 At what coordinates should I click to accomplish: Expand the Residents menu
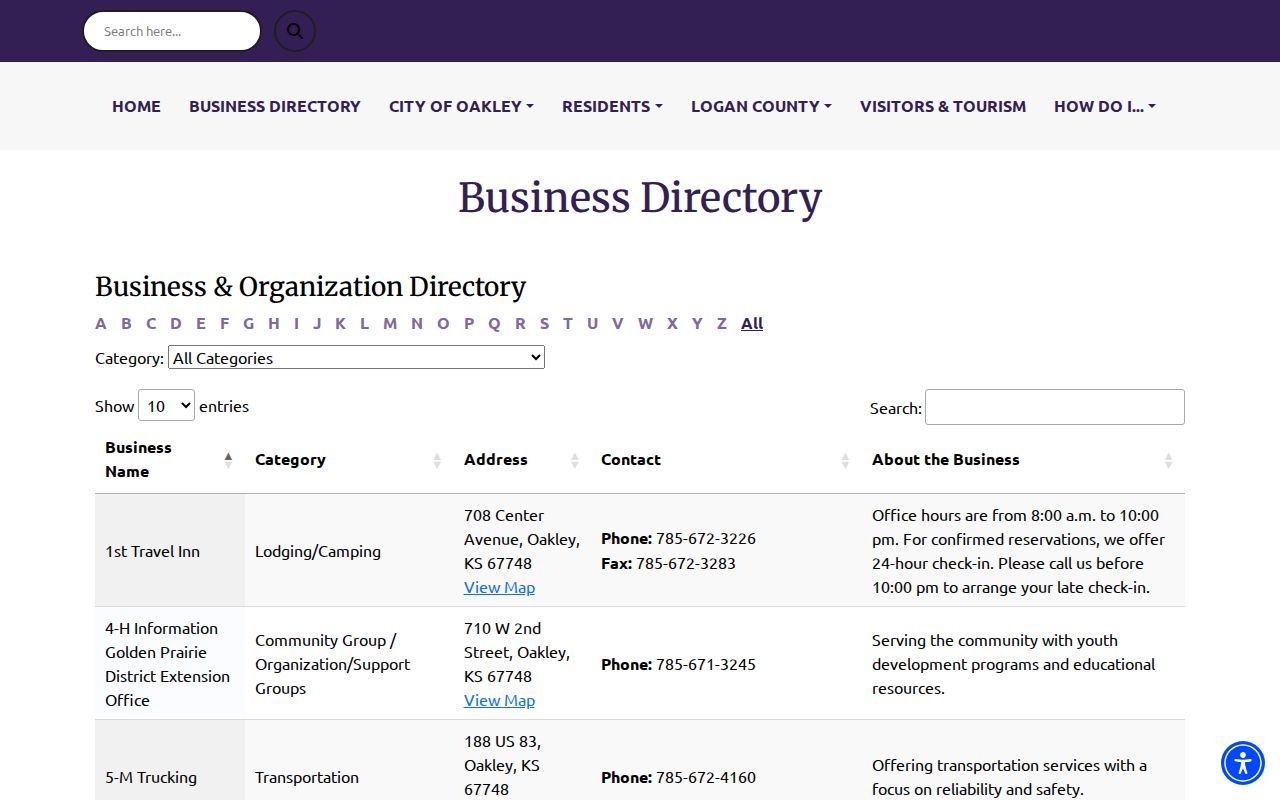(612, 106)
